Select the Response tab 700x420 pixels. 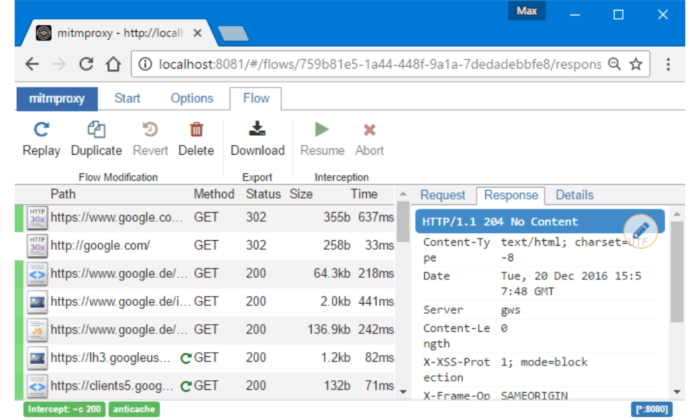[511, 195]
